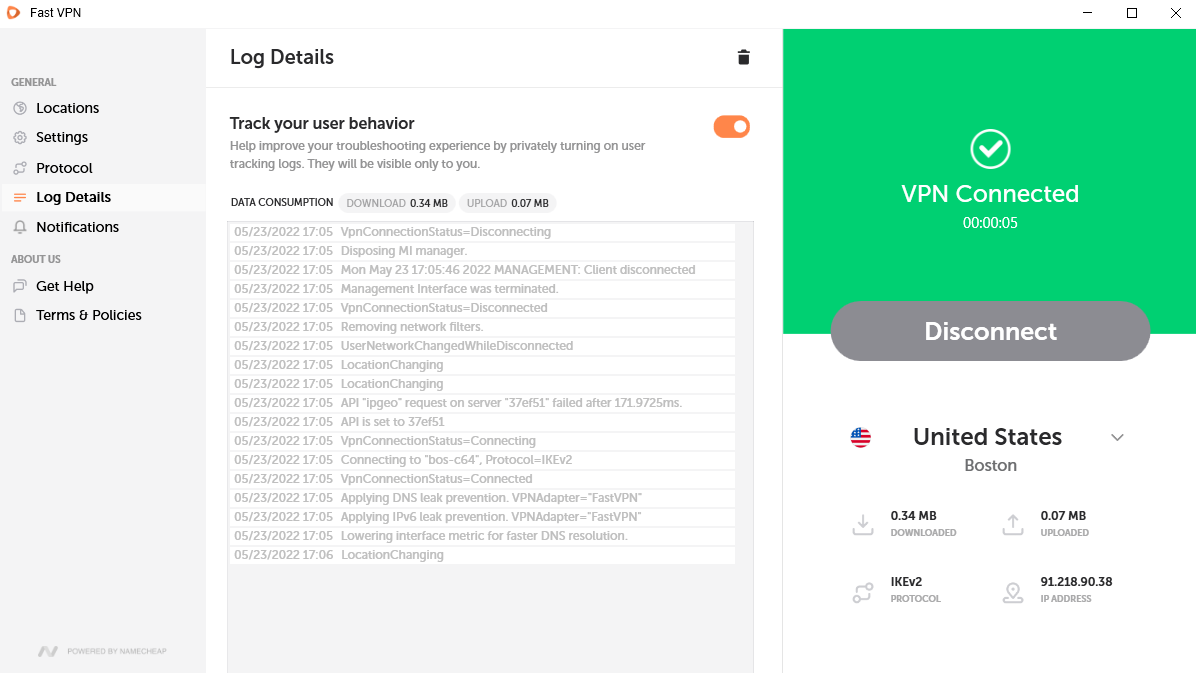The height and width of the screenshot is (673, 1196).
Task: Select the DOWNLOAD 0.34 MB data chip
Action: pyautogui.click(x=397, y=203)
